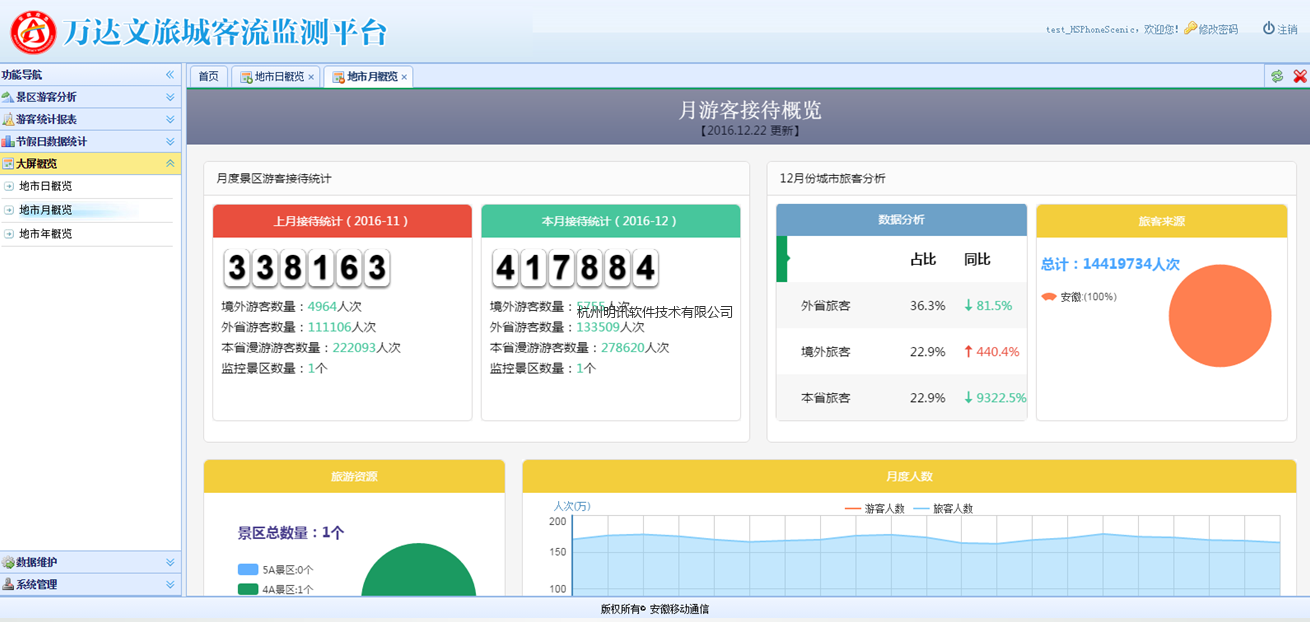Click the 417884 flip counter
Viewport: 1310px width, 622px height.
pyautogui.click(x=575, y=268)
